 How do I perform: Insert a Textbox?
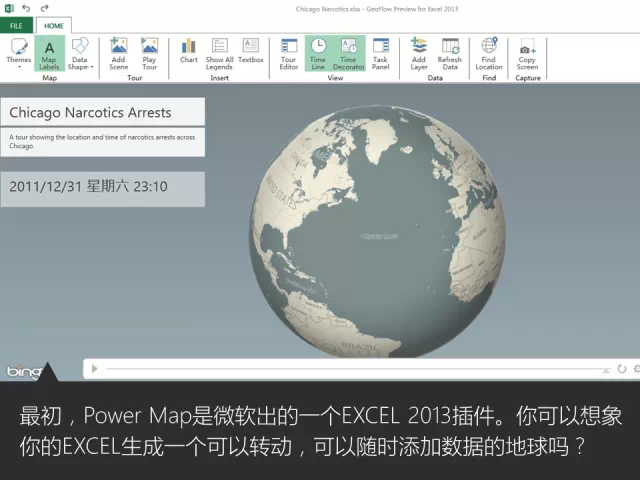coord(251,52)
